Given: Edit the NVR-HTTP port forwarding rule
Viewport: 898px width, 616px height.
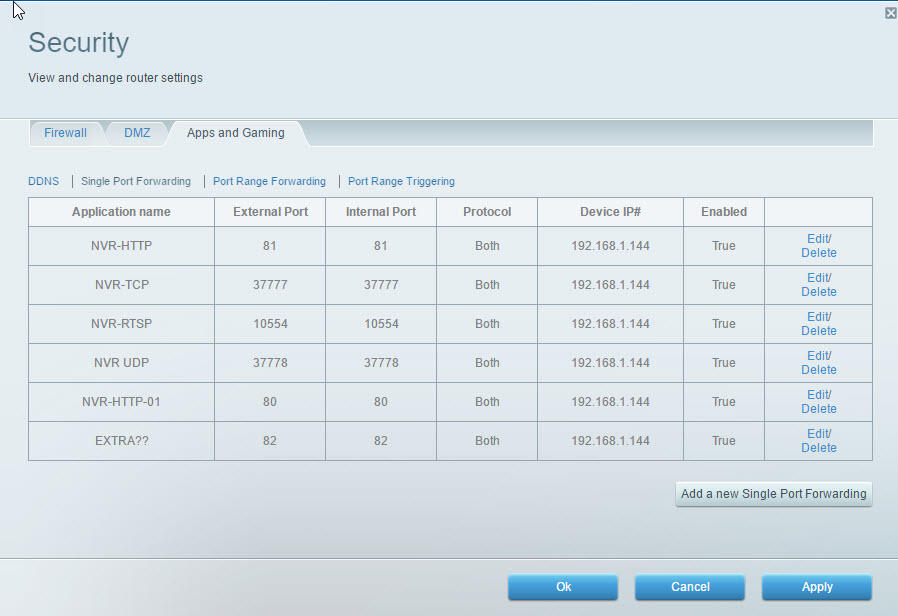Looking at the screenshot, I should (818, 239).
